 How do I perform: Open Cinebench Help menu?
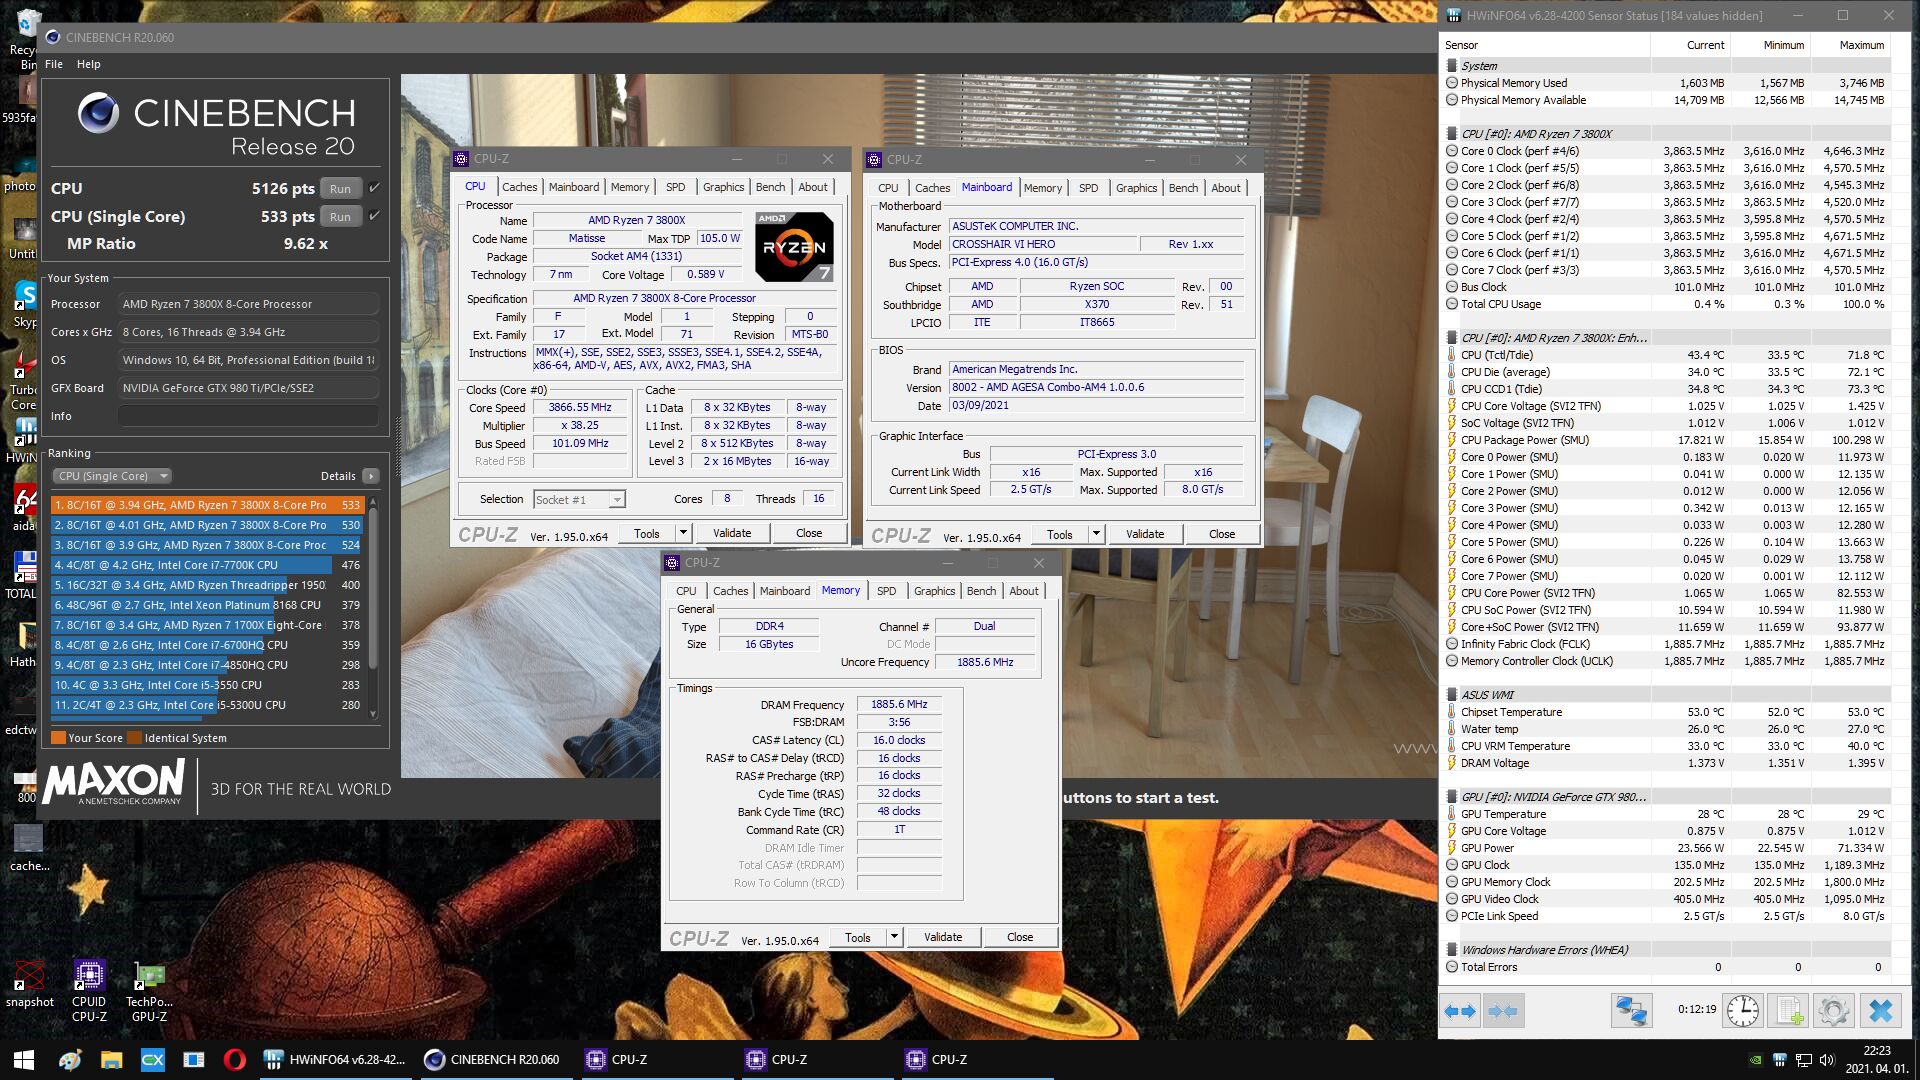click(89, 64)
